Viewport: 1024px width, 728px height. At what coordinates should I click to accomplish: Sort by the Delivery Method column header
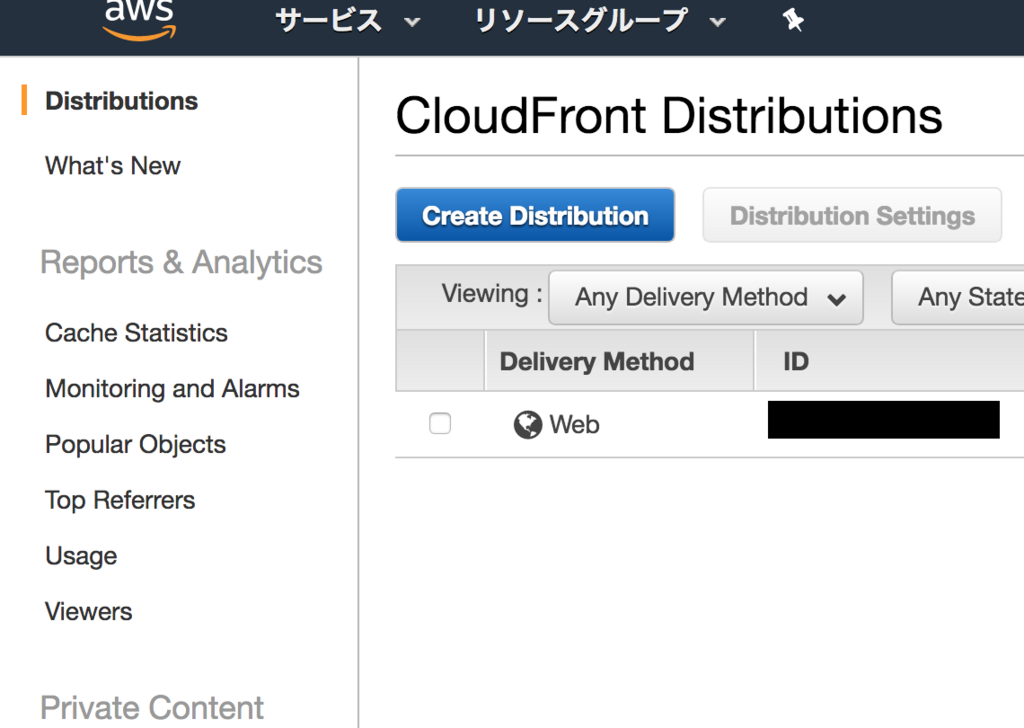(x=597, y=361)
